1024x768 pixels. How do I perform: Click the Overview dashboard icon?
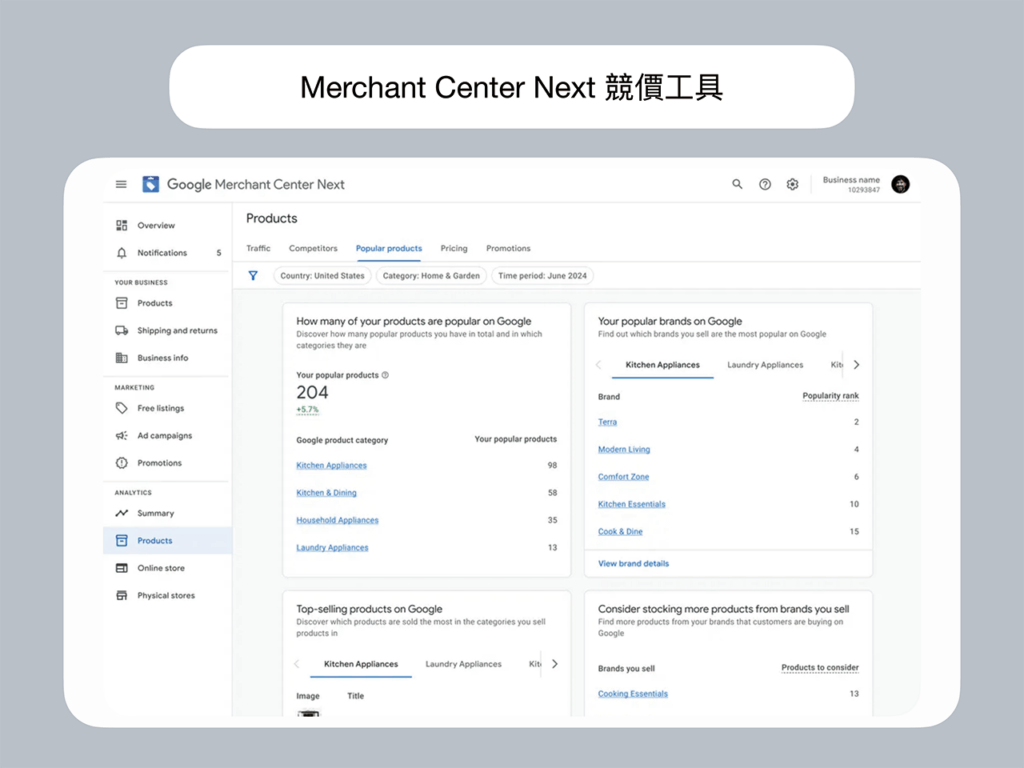(x=121, y=225)
